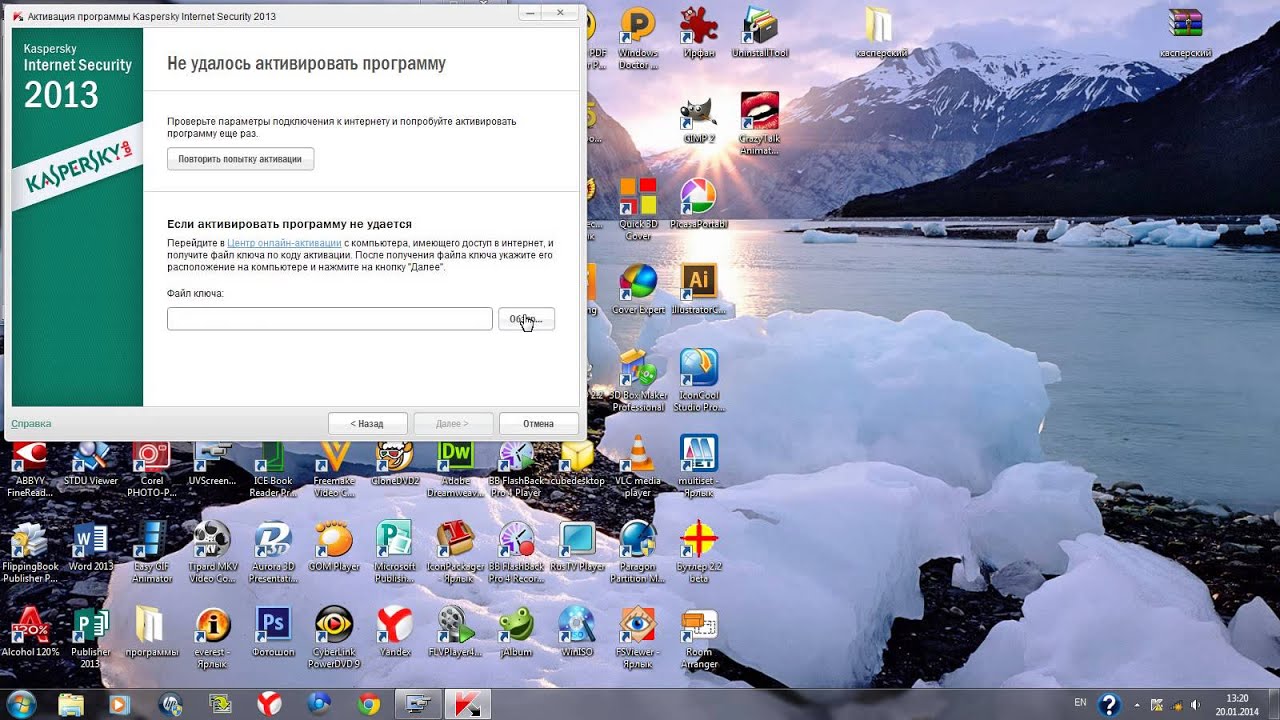Open FSViewer desktop shortcut
The image size is (1280, 720).
638,638
